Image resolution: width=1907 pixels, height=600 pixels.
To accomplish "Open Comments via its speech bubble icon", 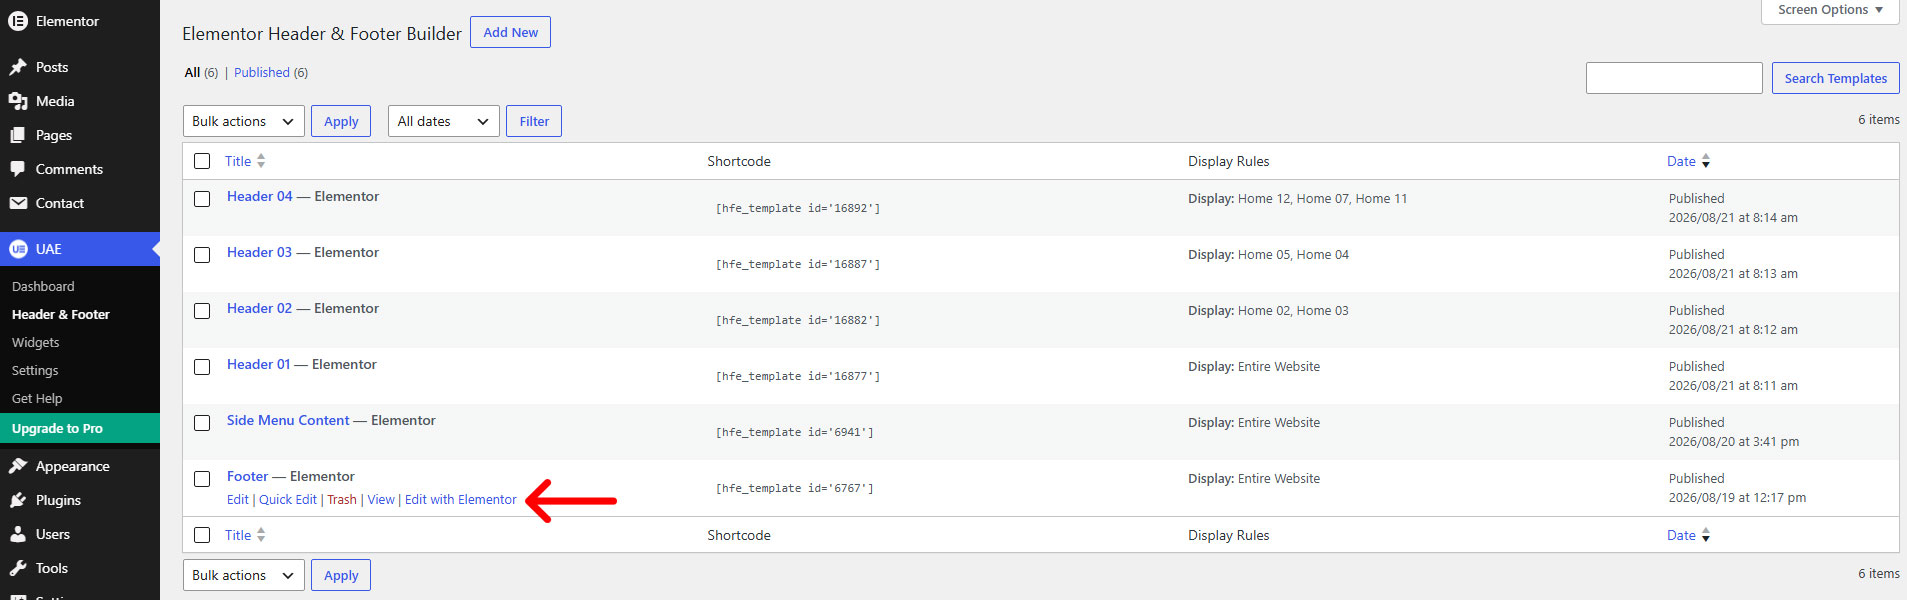I will 18,169.
